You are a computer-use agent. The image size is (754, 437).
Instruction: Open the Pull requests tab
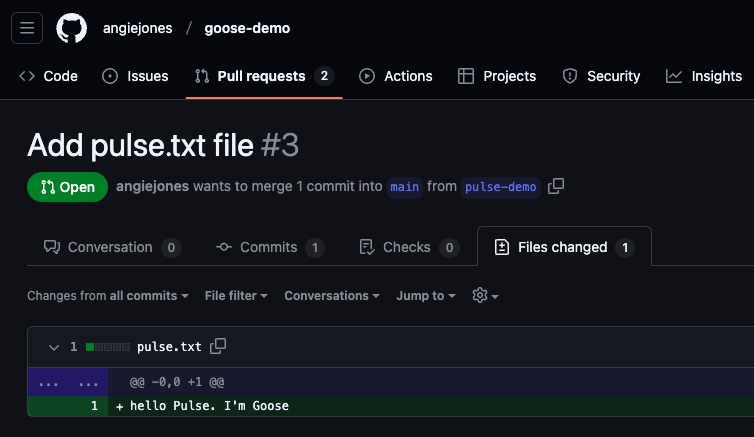(264, 76)
